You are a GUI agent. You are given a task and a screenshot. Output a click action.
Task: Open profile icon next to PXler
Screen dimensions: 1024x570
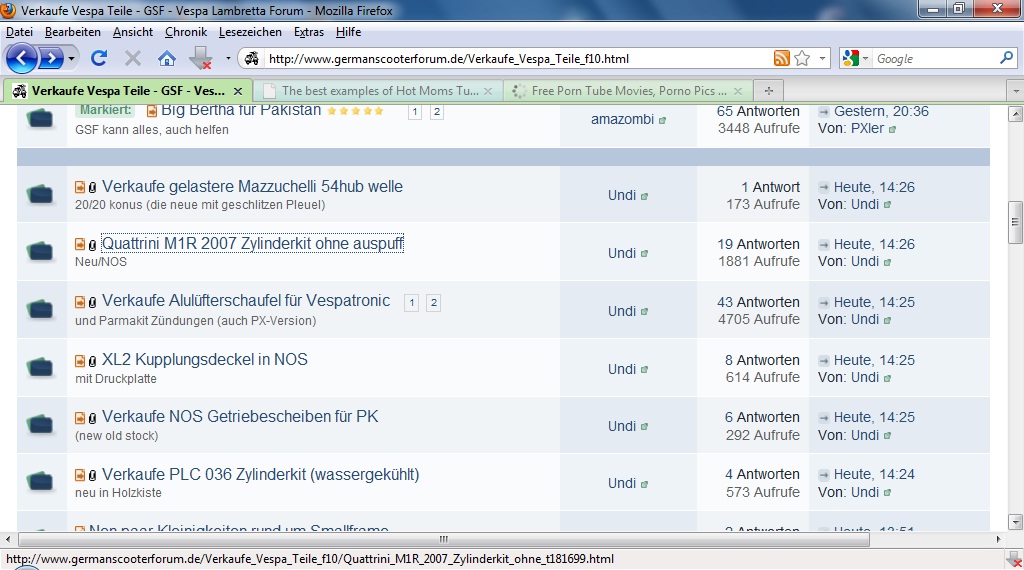tap(892, 129)
